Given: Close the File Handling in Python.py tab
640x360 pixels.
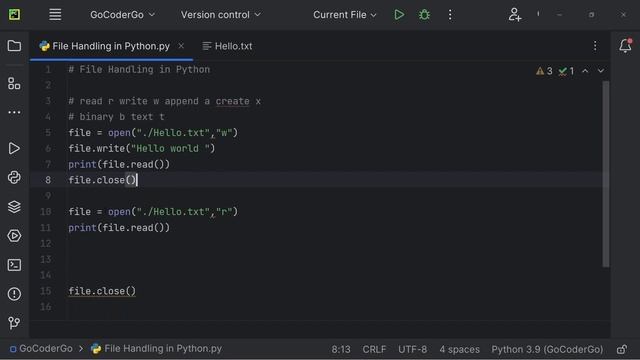Looking at the screenshot, I should pyautogui.click(x=181, y=46).
